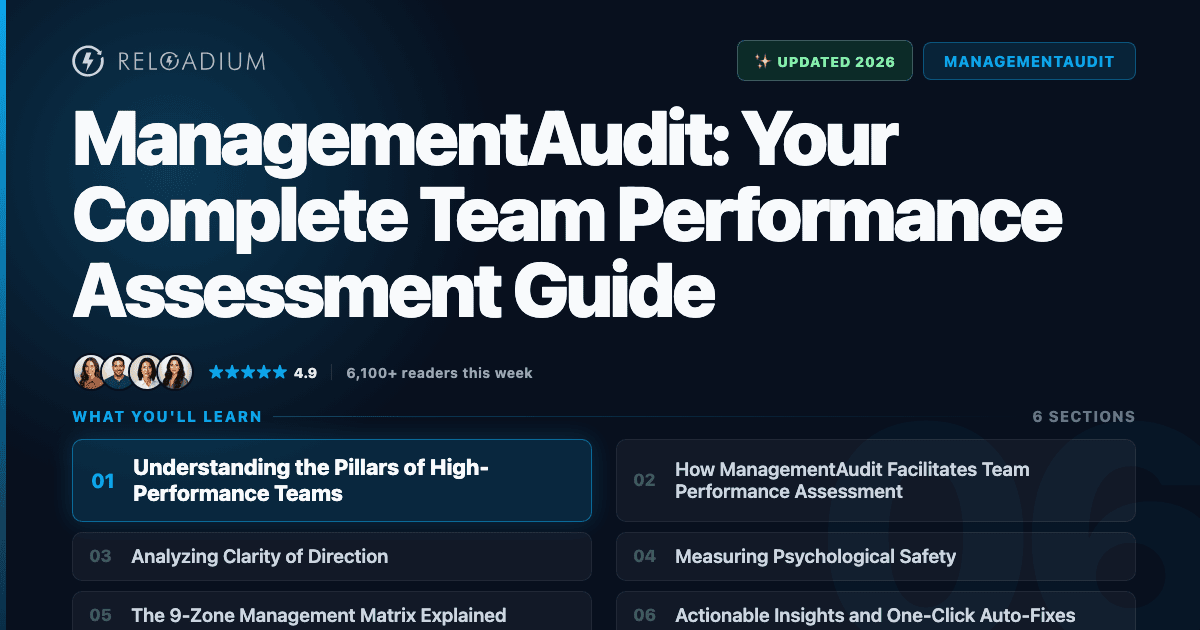Click the fourth reader avatar
Image resolution: width=1200 pixels, height=630 pixels.
tap(174, 372)
